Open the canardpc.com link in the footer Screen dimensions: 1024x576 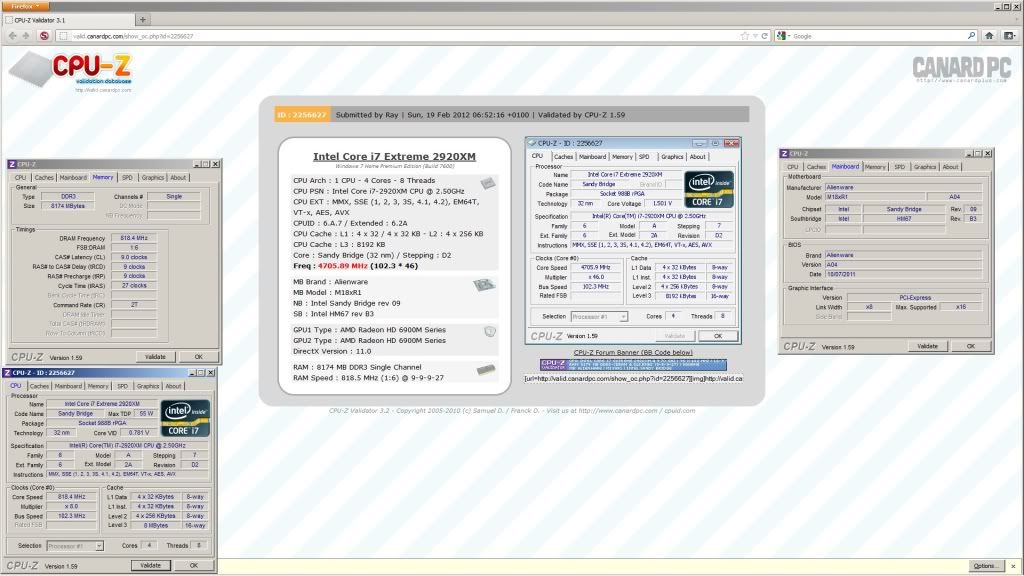click(x=618, y=411)
